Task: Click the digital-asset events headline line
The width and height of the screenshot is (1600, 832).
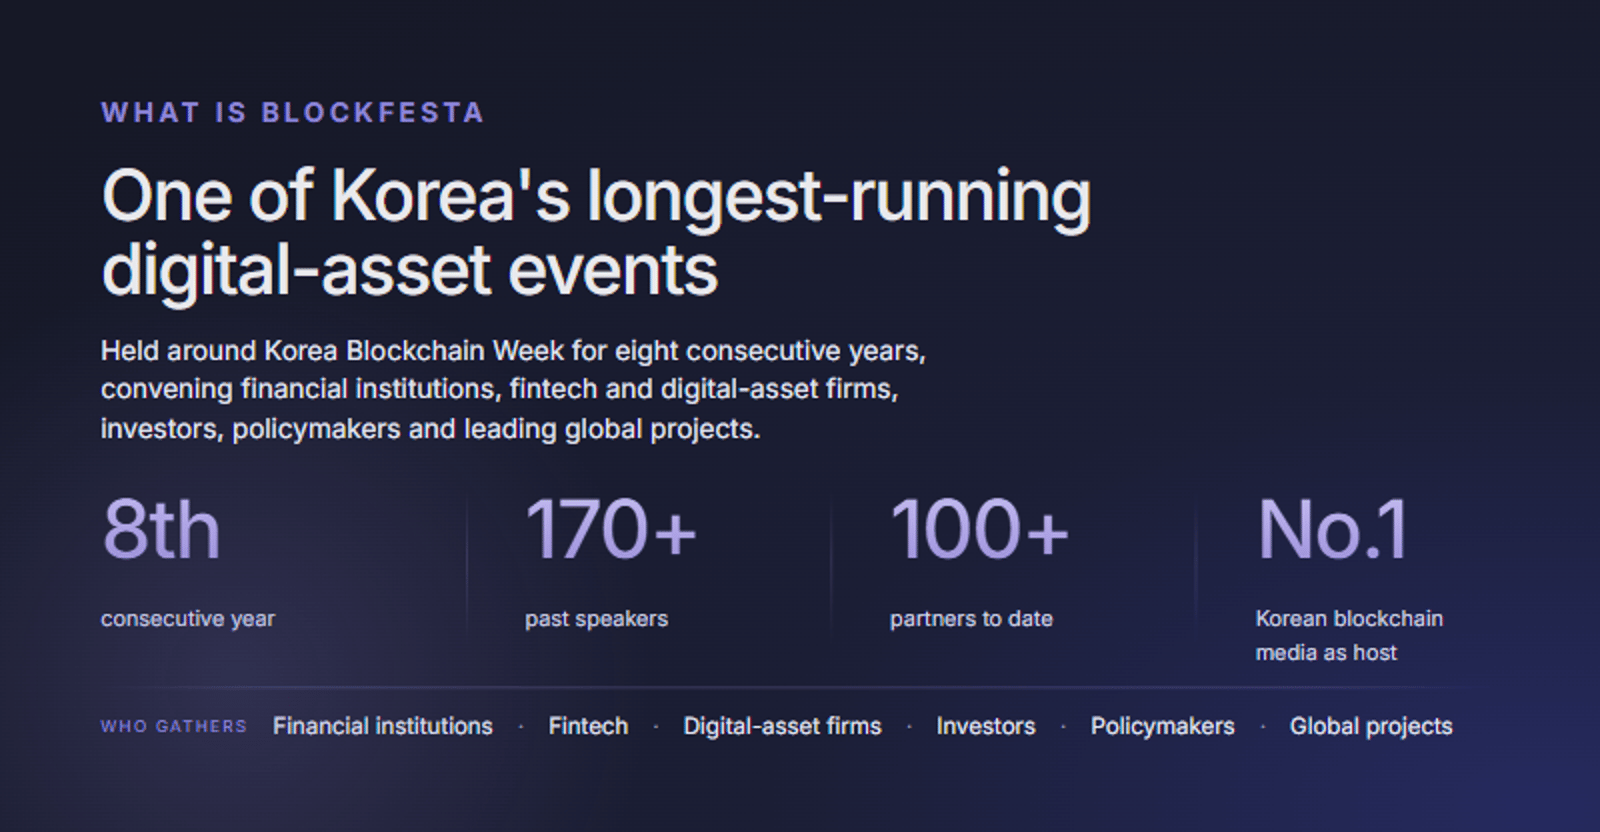Action: pos(410,270)
